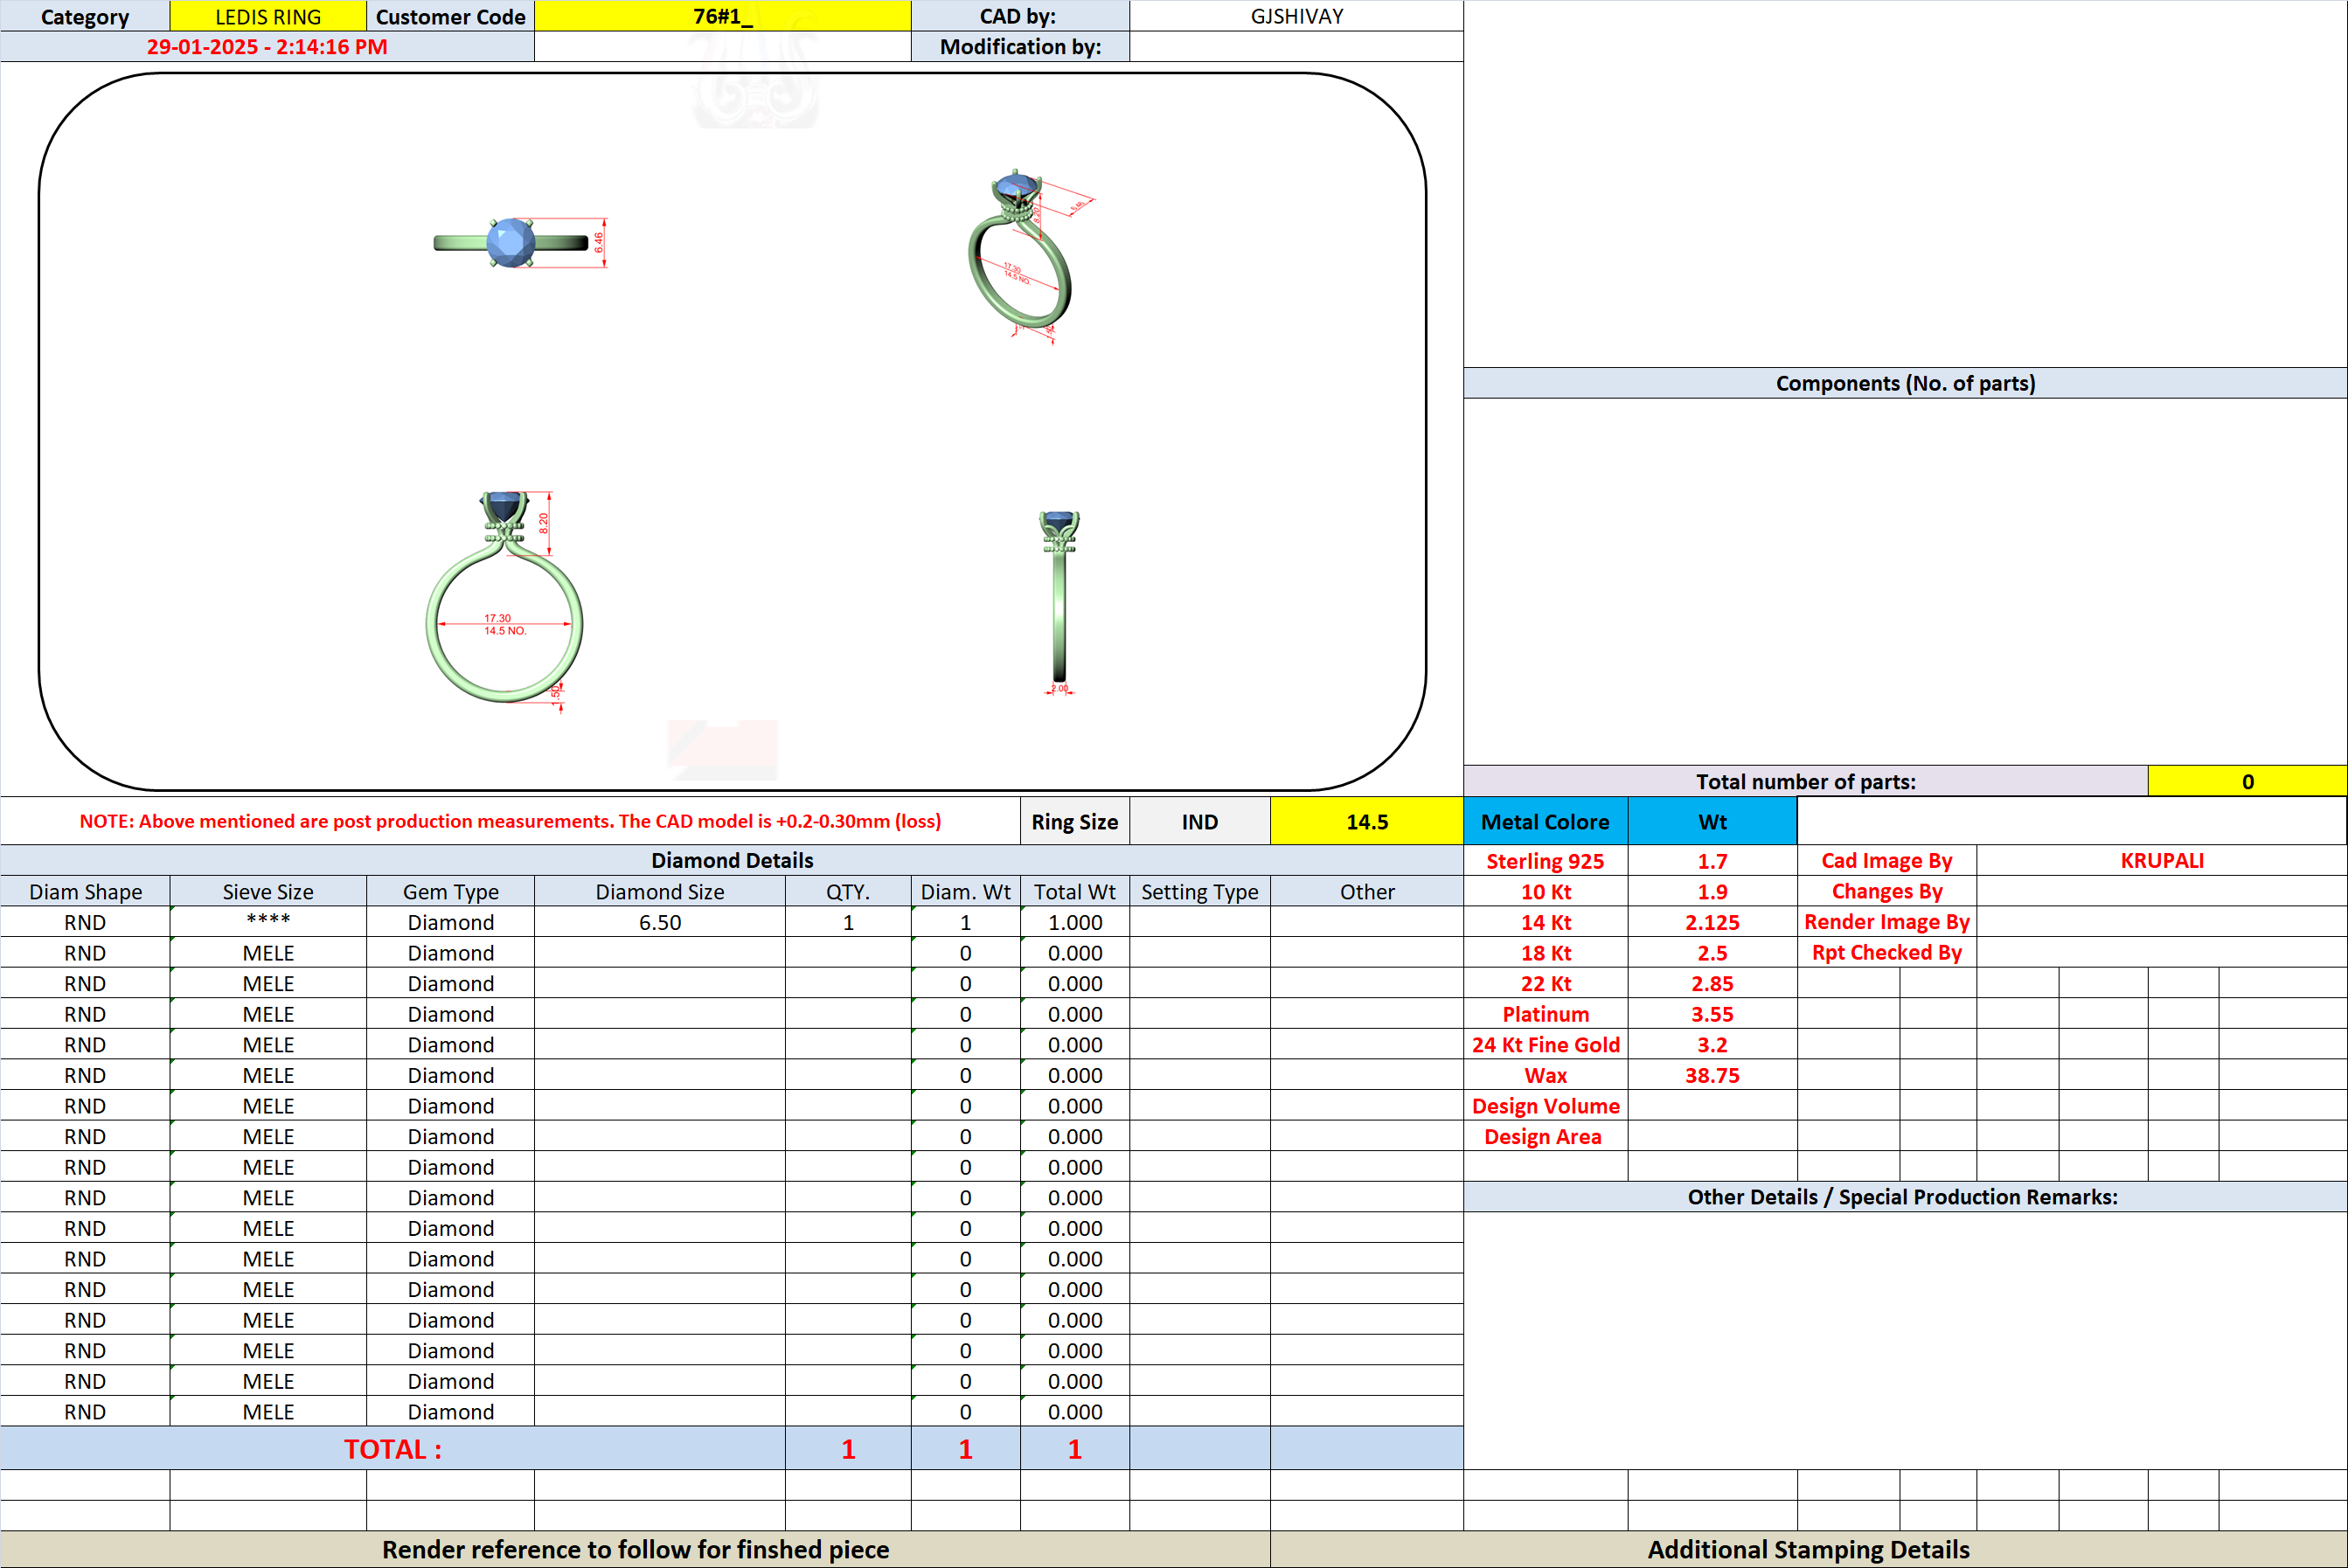Click the 'Customer Code' label cell
Image resolution: width=2348 pixels, height=1568 pixels.
[451, 16]
